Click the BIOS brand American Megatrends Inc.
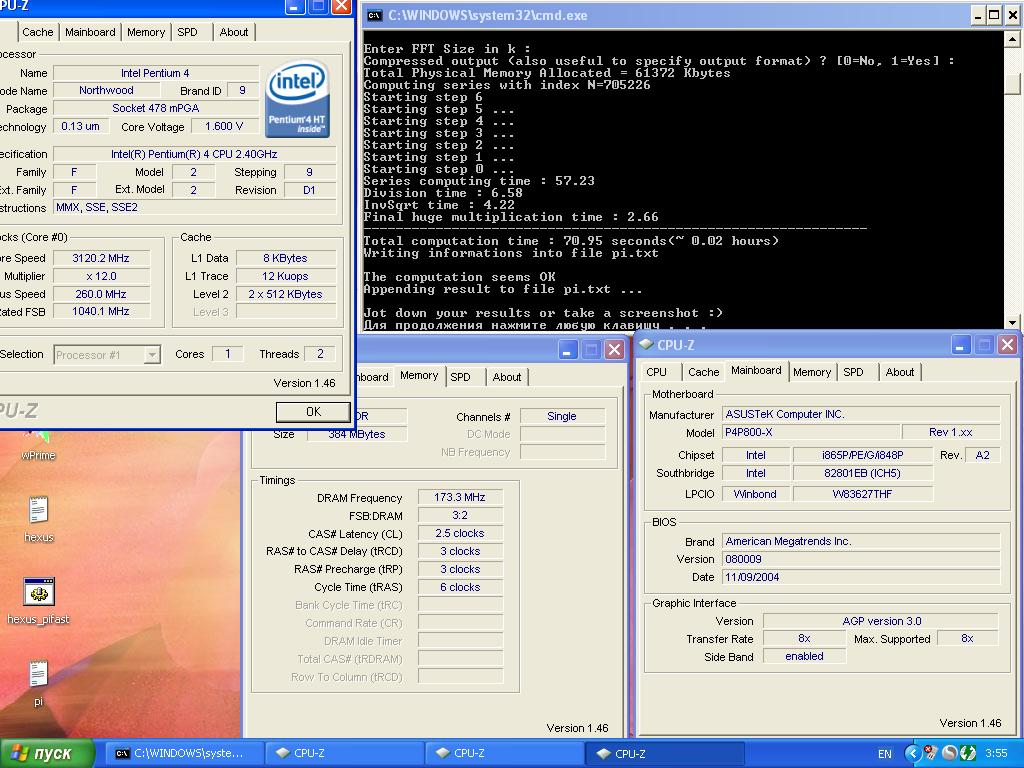Image resolution: width=1024 pixels, height=768 pixels. pyautogui.click(x=861, y=541)
